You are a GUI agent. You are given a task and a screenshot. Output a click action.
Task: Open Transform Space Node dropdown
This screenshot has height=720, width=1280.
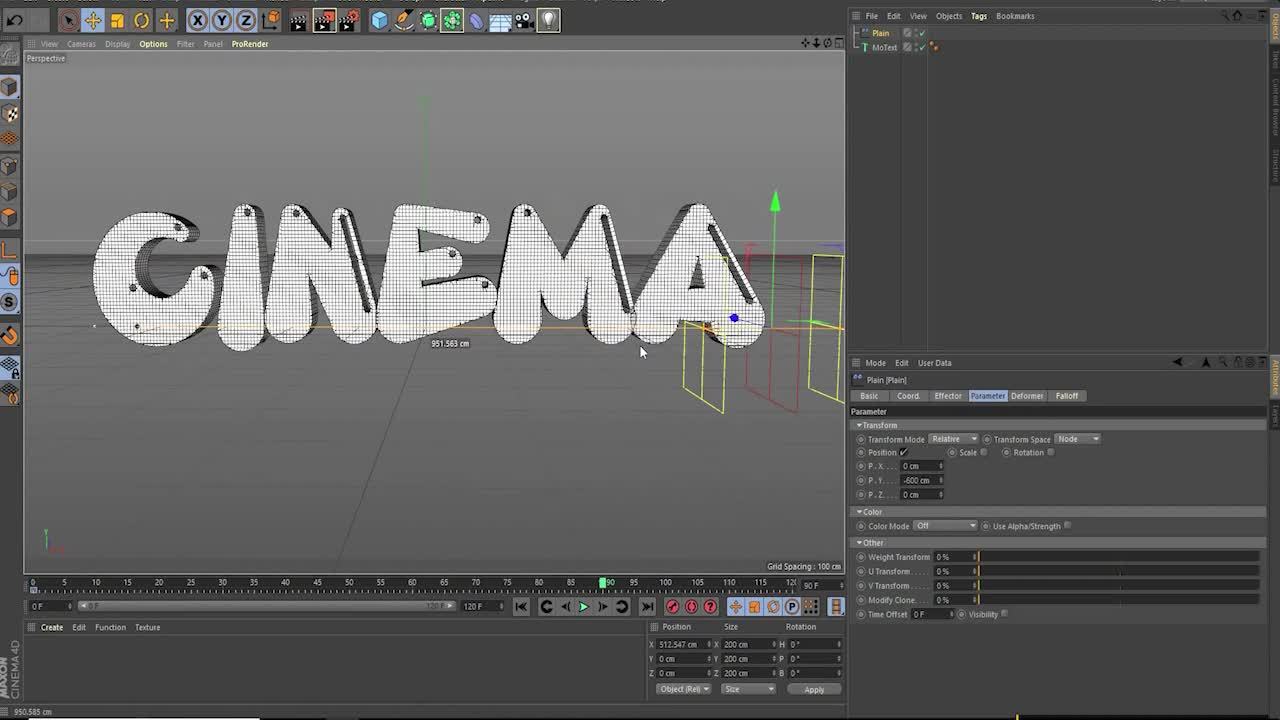[x=1078, y=439]
